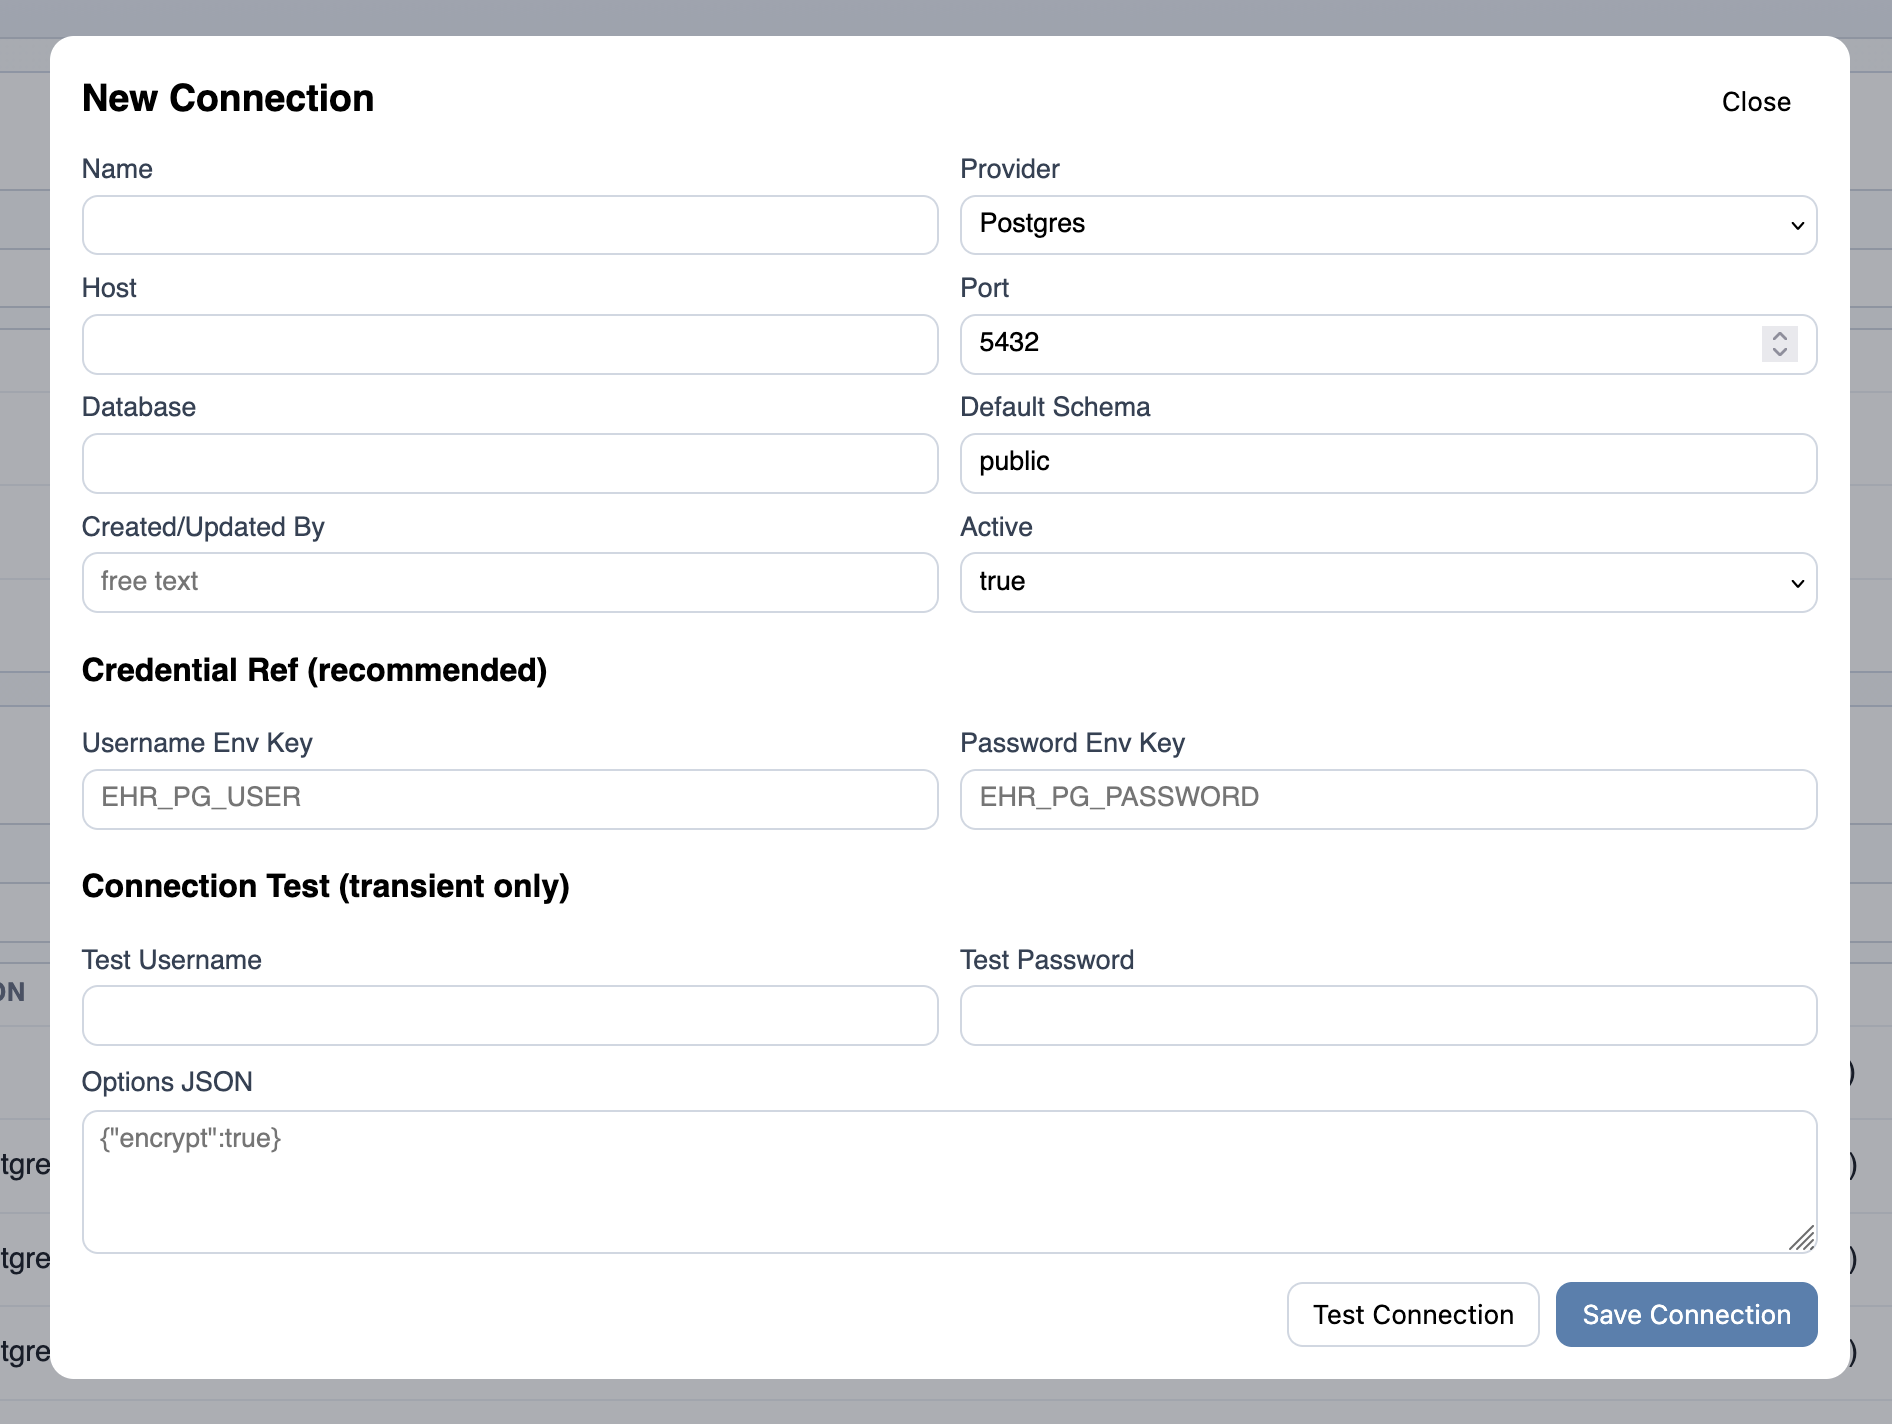Viewport: 1892px width, 1424px height.
Task: Click the Password Env Key field
Action: pos(1388,798)
